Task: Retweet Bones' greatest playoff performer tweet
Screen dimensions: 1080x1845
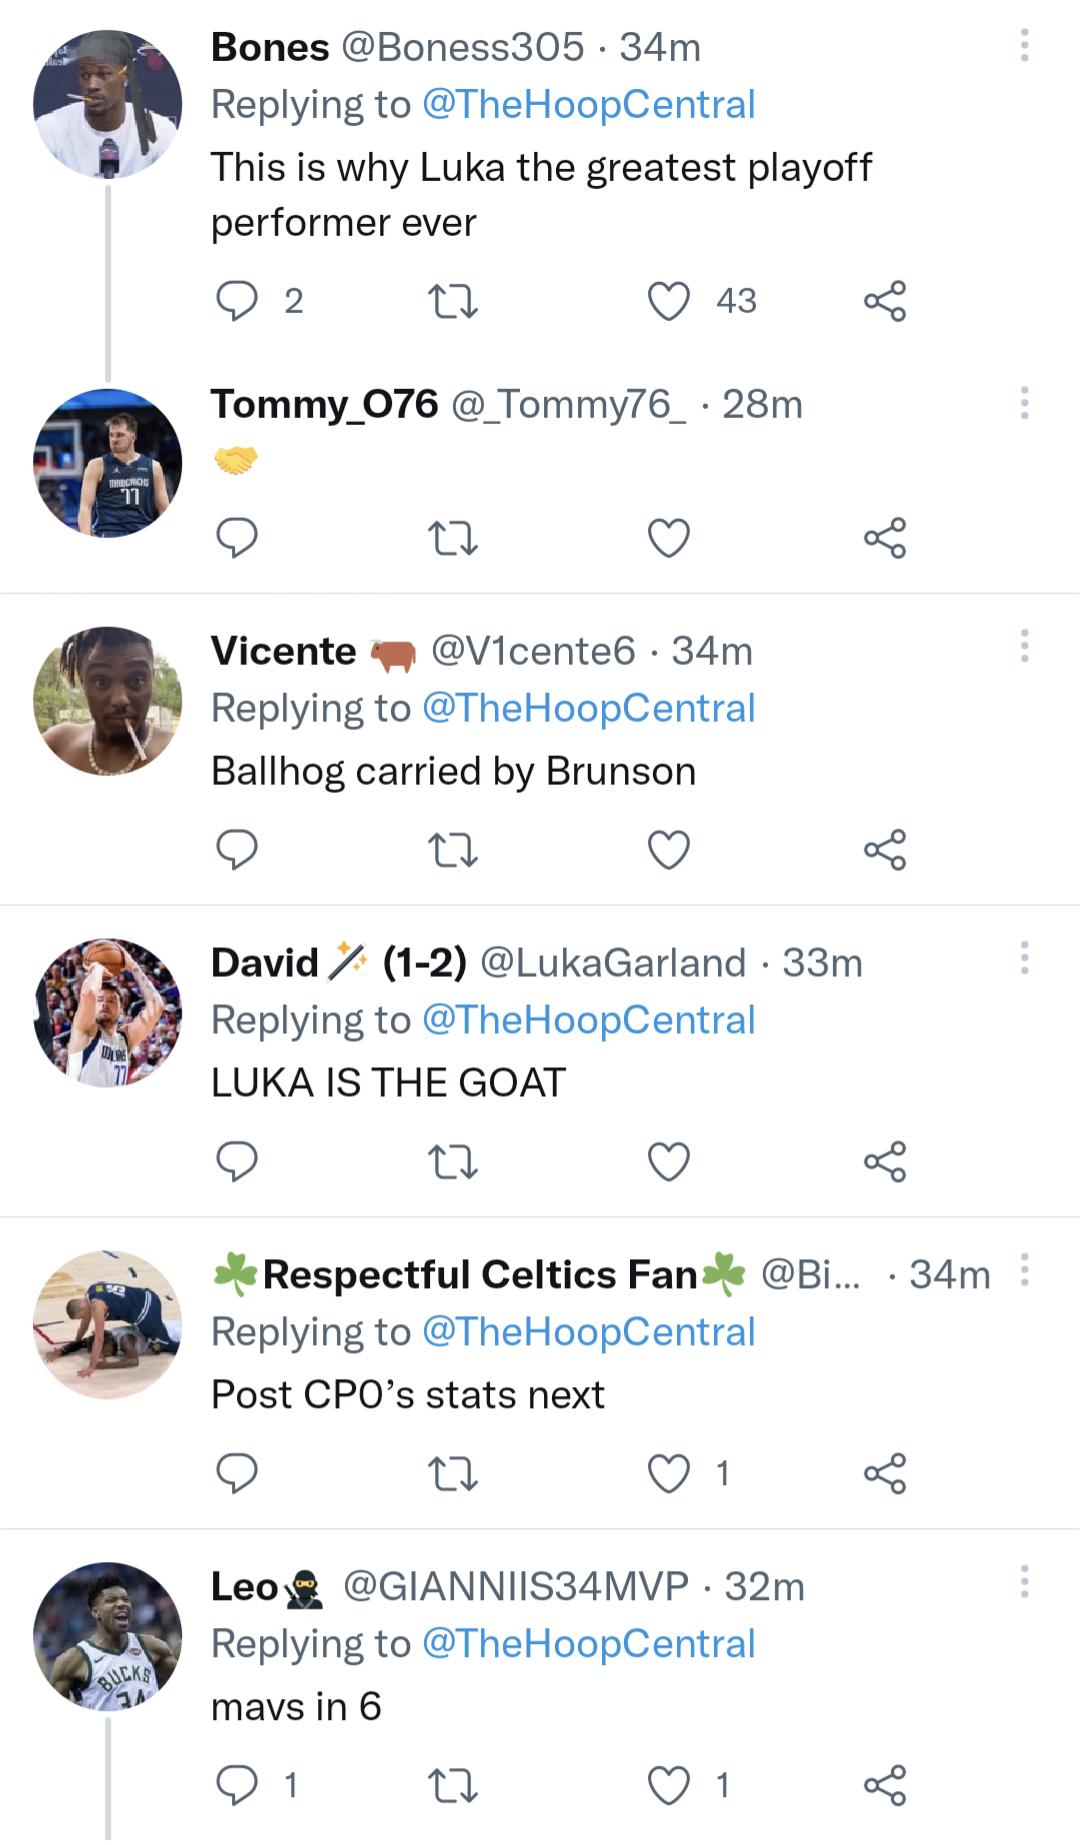Action: pyautogui.click(x=453, y=301)
